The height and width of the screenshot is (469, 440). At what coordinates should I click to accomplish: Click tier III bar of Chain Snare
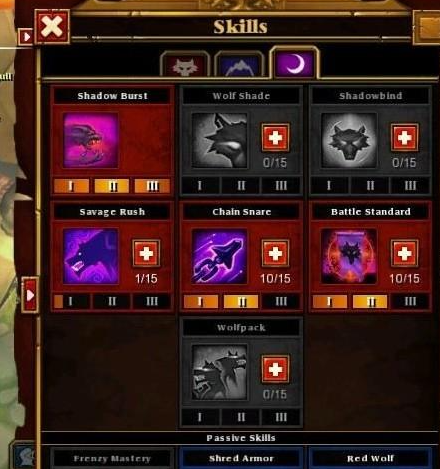tap(281, 302)
